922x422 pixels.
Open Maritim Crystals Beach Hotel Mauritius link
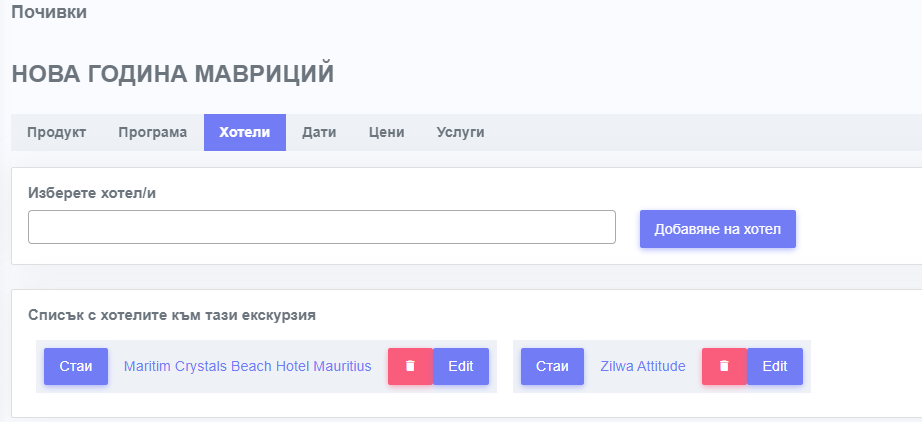pos(247,366)
